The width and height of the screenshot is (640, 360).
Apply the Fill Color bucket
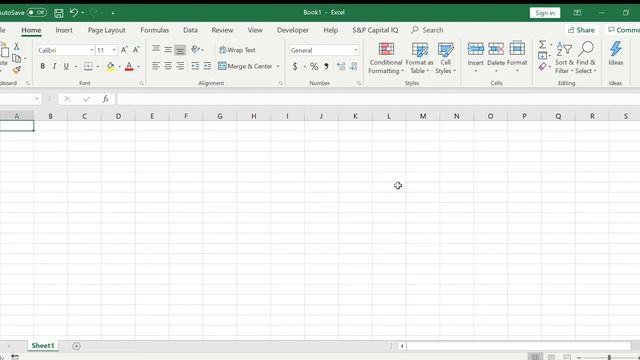click(x=110, y=67)
